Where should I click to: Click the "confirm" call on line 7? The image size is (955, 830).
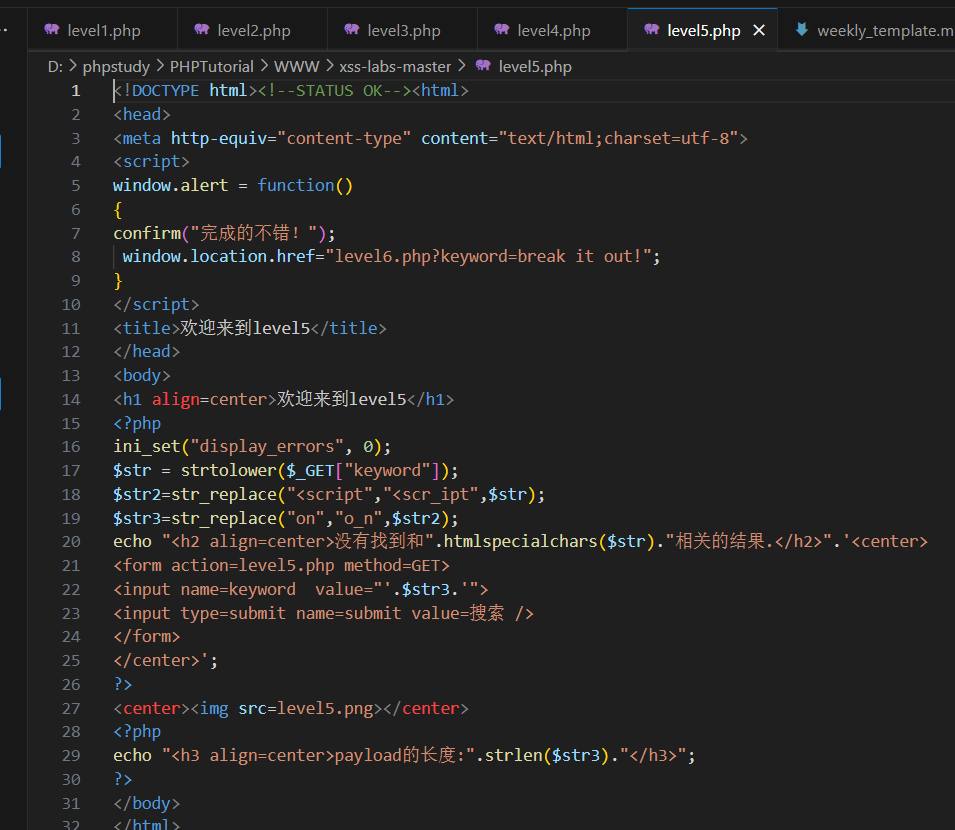(147, 233)
